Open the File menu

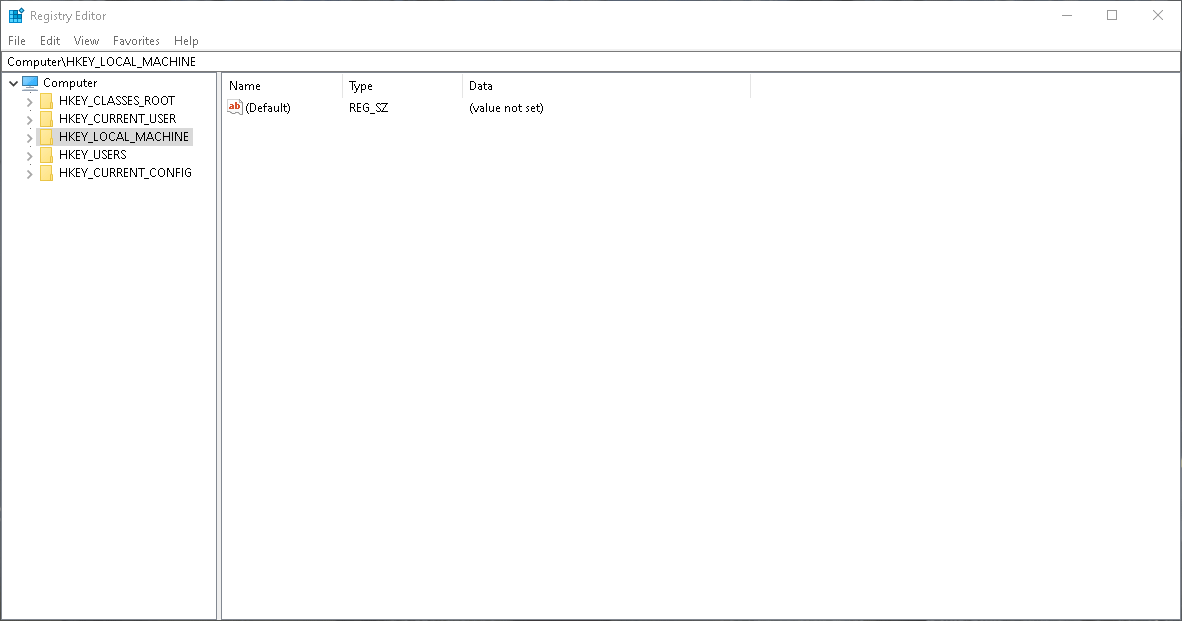(x=17, y=41)
